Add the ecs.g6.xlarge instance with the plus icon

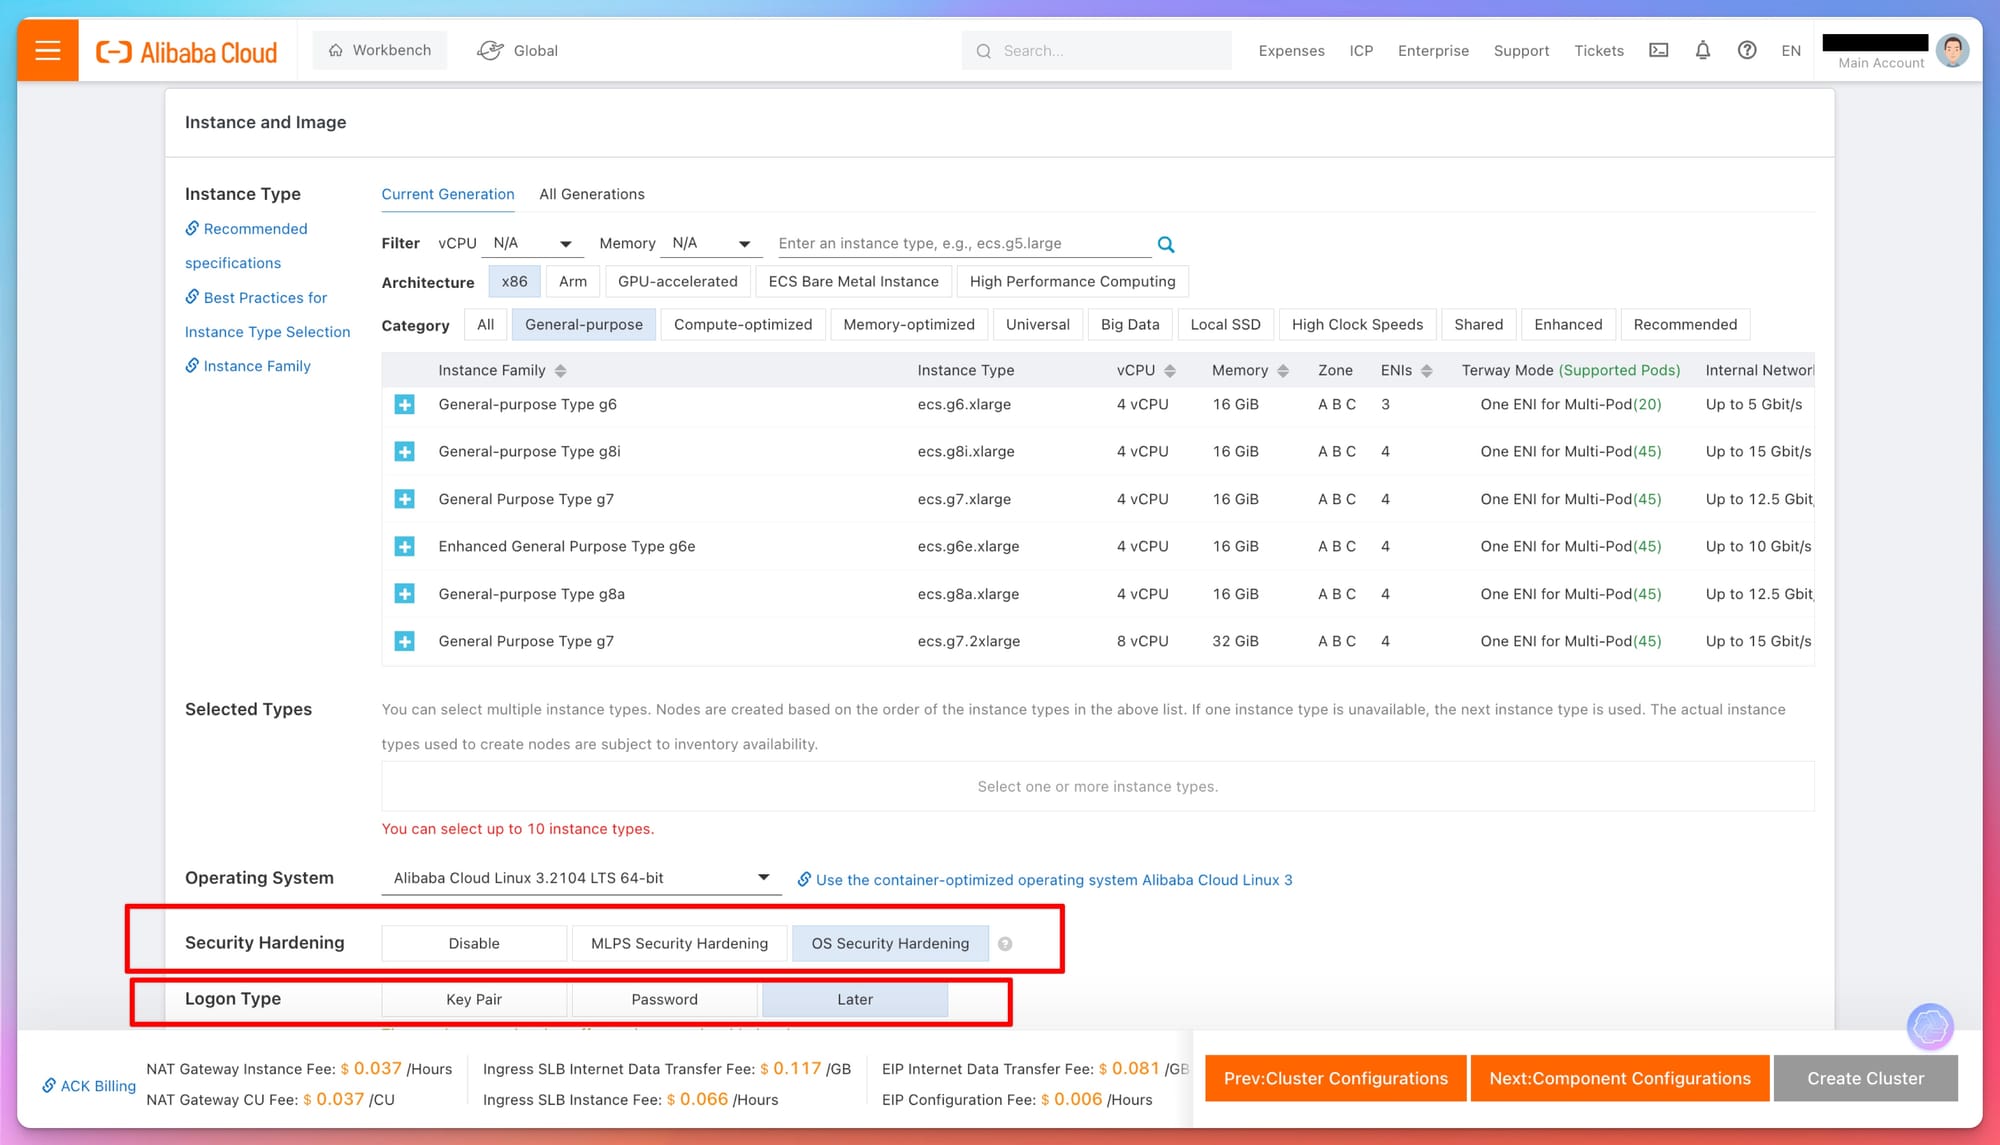coord(404,404)
